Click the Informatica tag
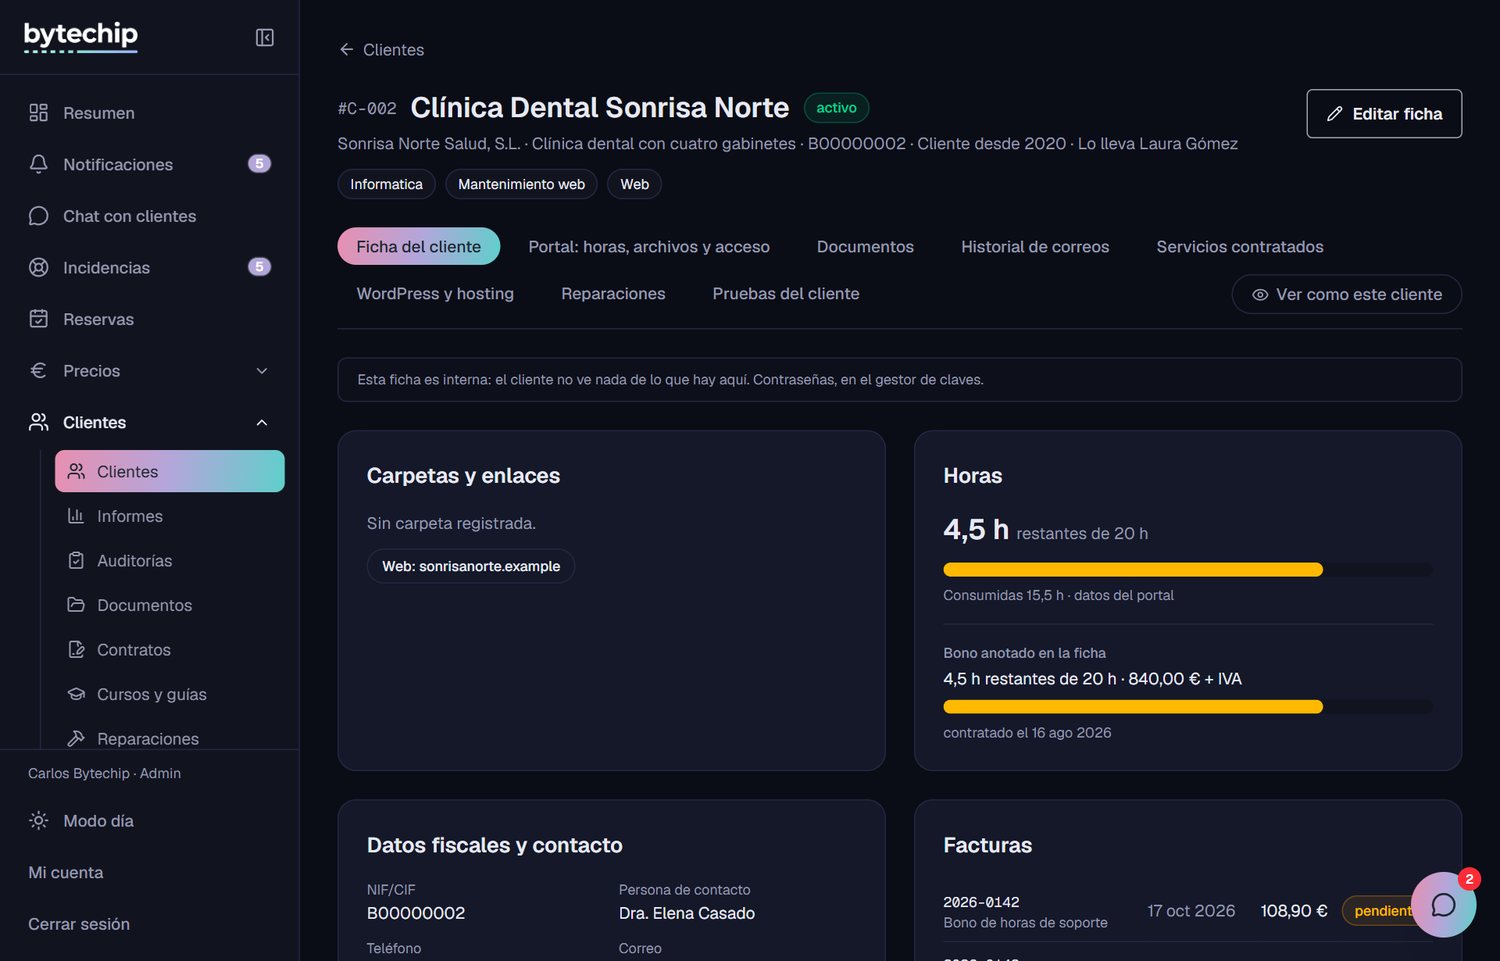1500x961 pixels. coord(386,184)
